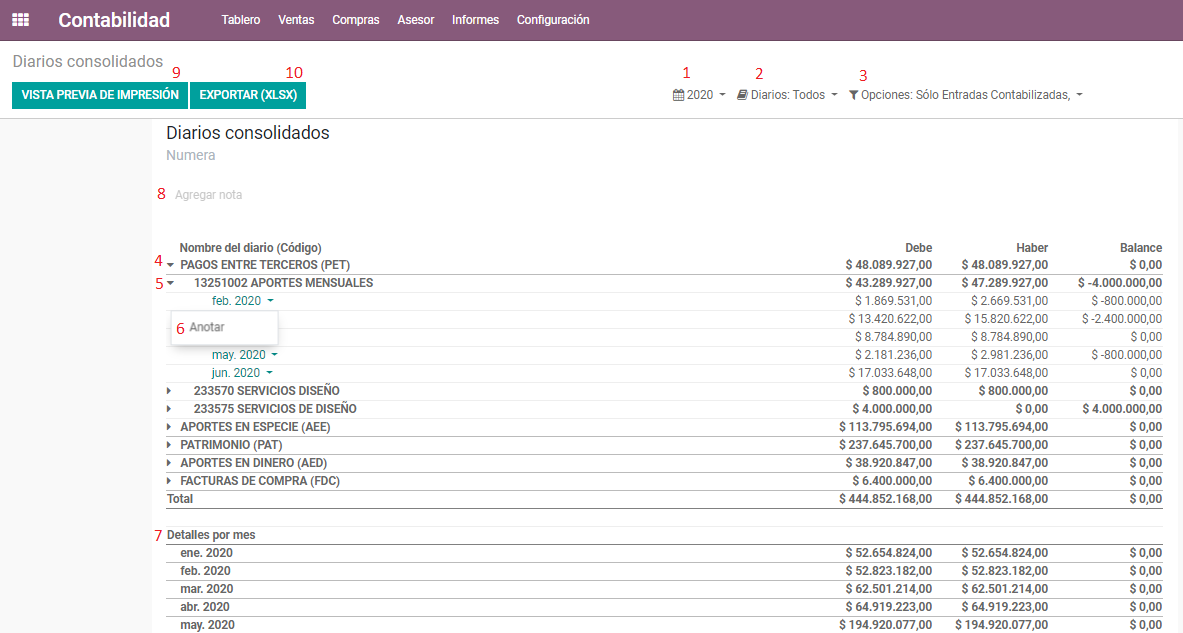The height and width of the screenshot is (633, 1183).
Task: Click the Detalles por mes heading
Action: [211, 535]
